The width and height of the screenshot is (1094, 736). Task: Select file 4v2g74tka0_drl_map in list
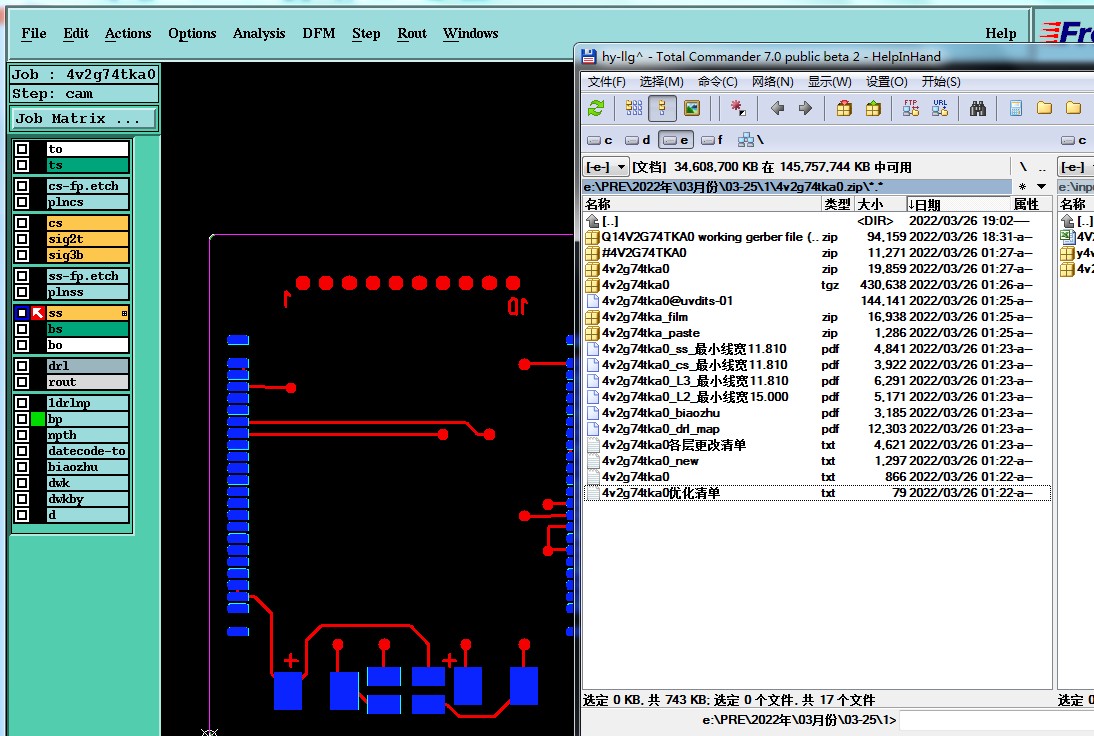[x=660, y=429]
